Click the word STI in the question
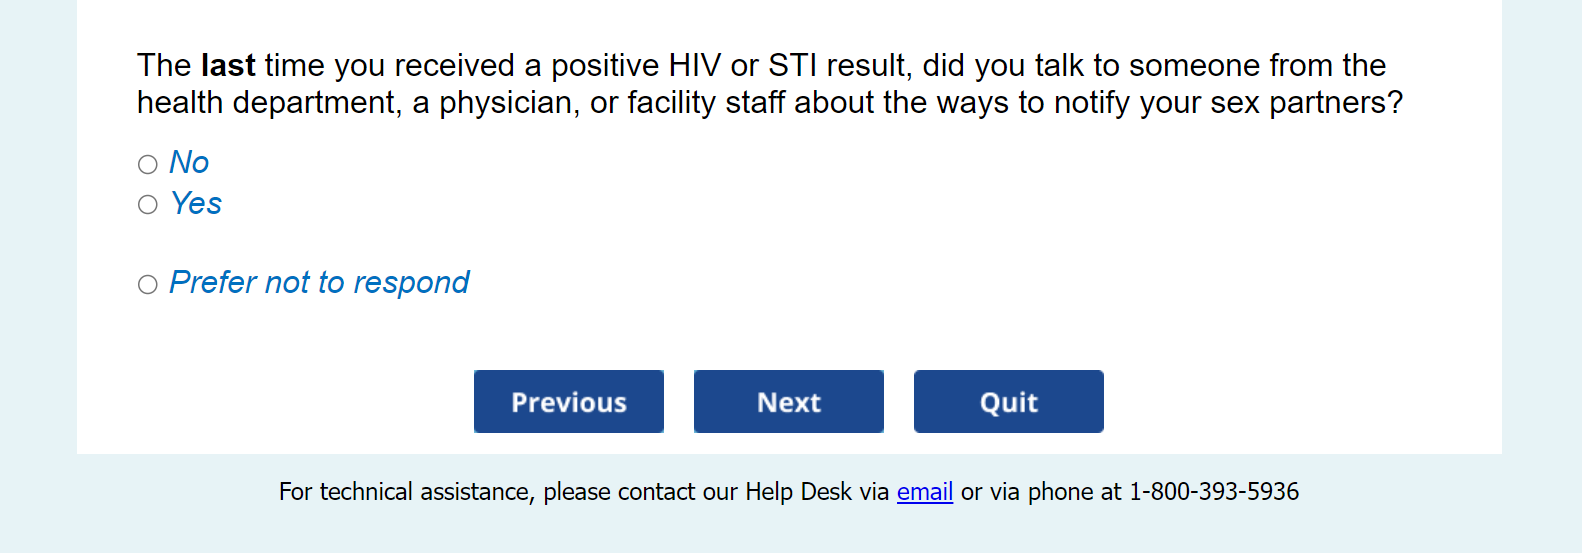 [x=792, y=66]
